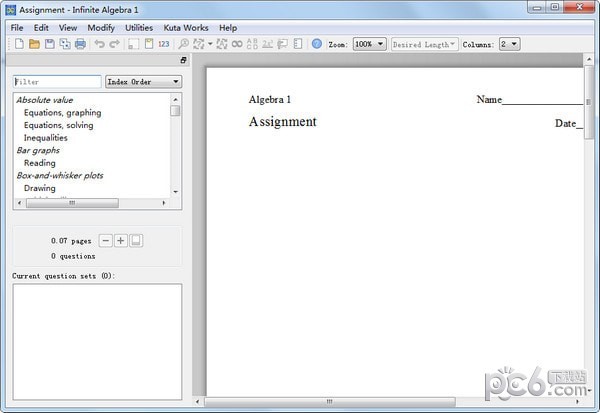Select Equations, graphing topic

point(62,113)
